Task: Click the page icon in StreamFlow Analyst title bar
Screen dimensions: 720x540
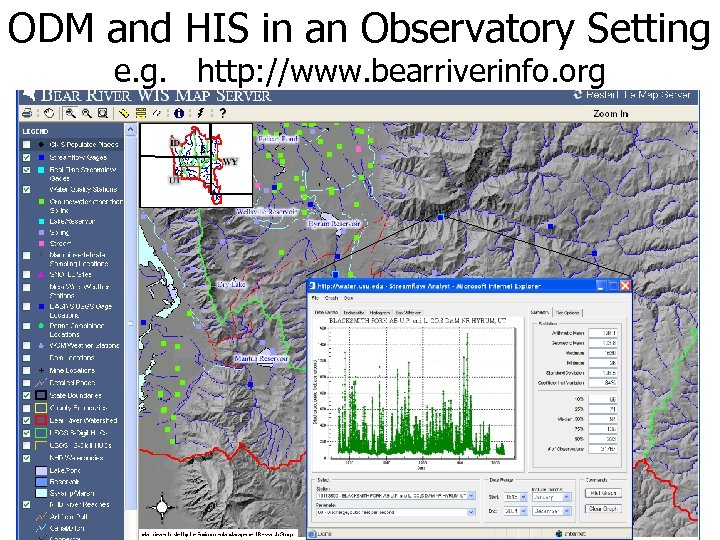Action: pyautogui.click(x=312, y=286)
